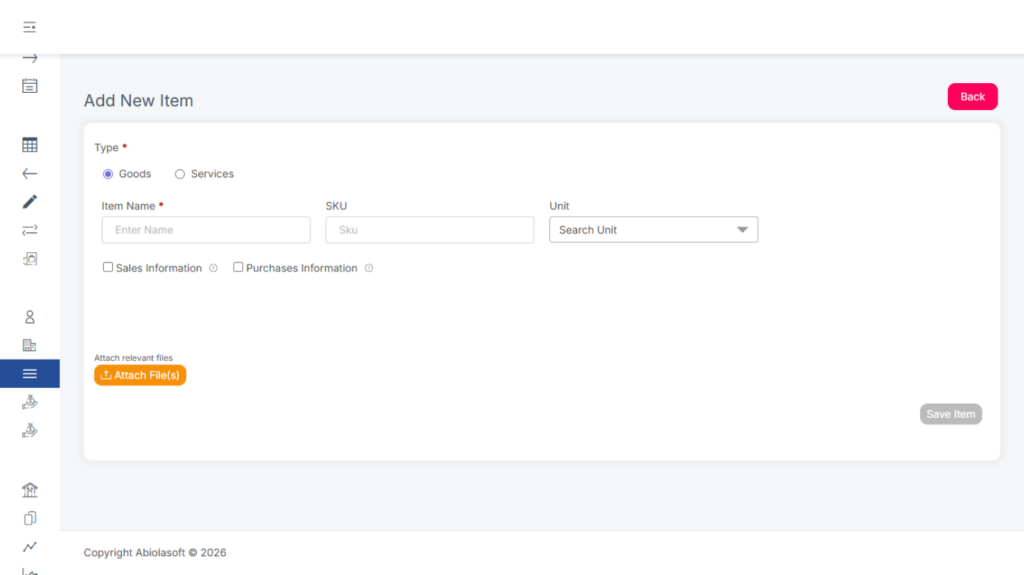Screen dimensions: 1024x575
Task: Choose the Services type option
Action: (180, 174)
